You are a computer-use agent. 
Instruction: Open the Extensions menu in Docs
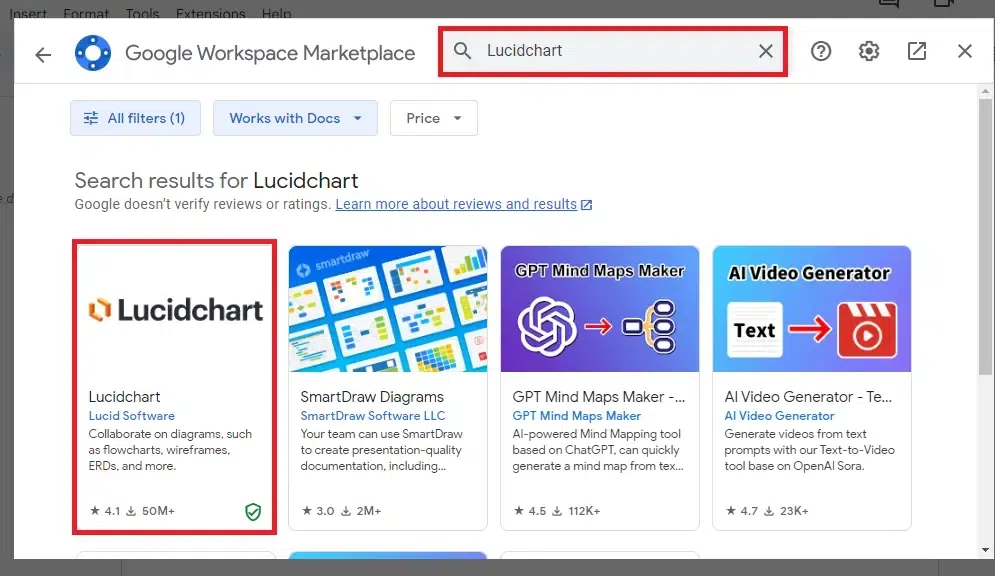coord(211,13)
